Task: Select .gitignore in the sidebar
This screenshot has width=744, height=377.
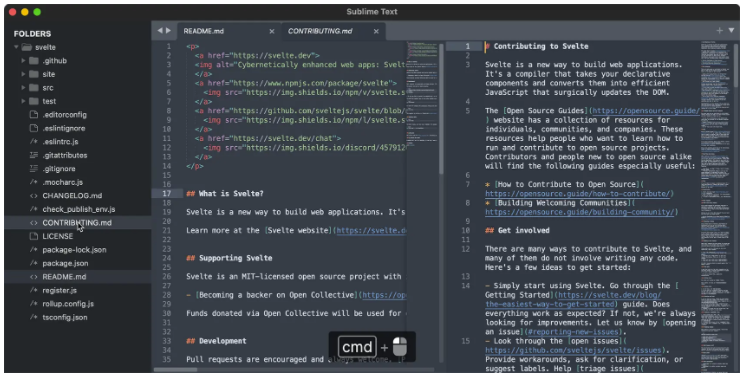Action: click(59, 169)
